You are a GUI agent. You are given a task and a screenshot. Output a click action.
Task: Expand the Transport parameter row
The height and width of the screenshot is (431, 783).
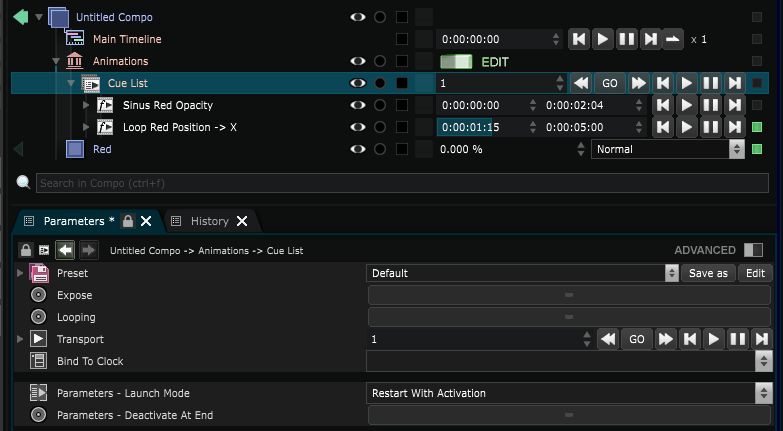[x=20, y=339]
